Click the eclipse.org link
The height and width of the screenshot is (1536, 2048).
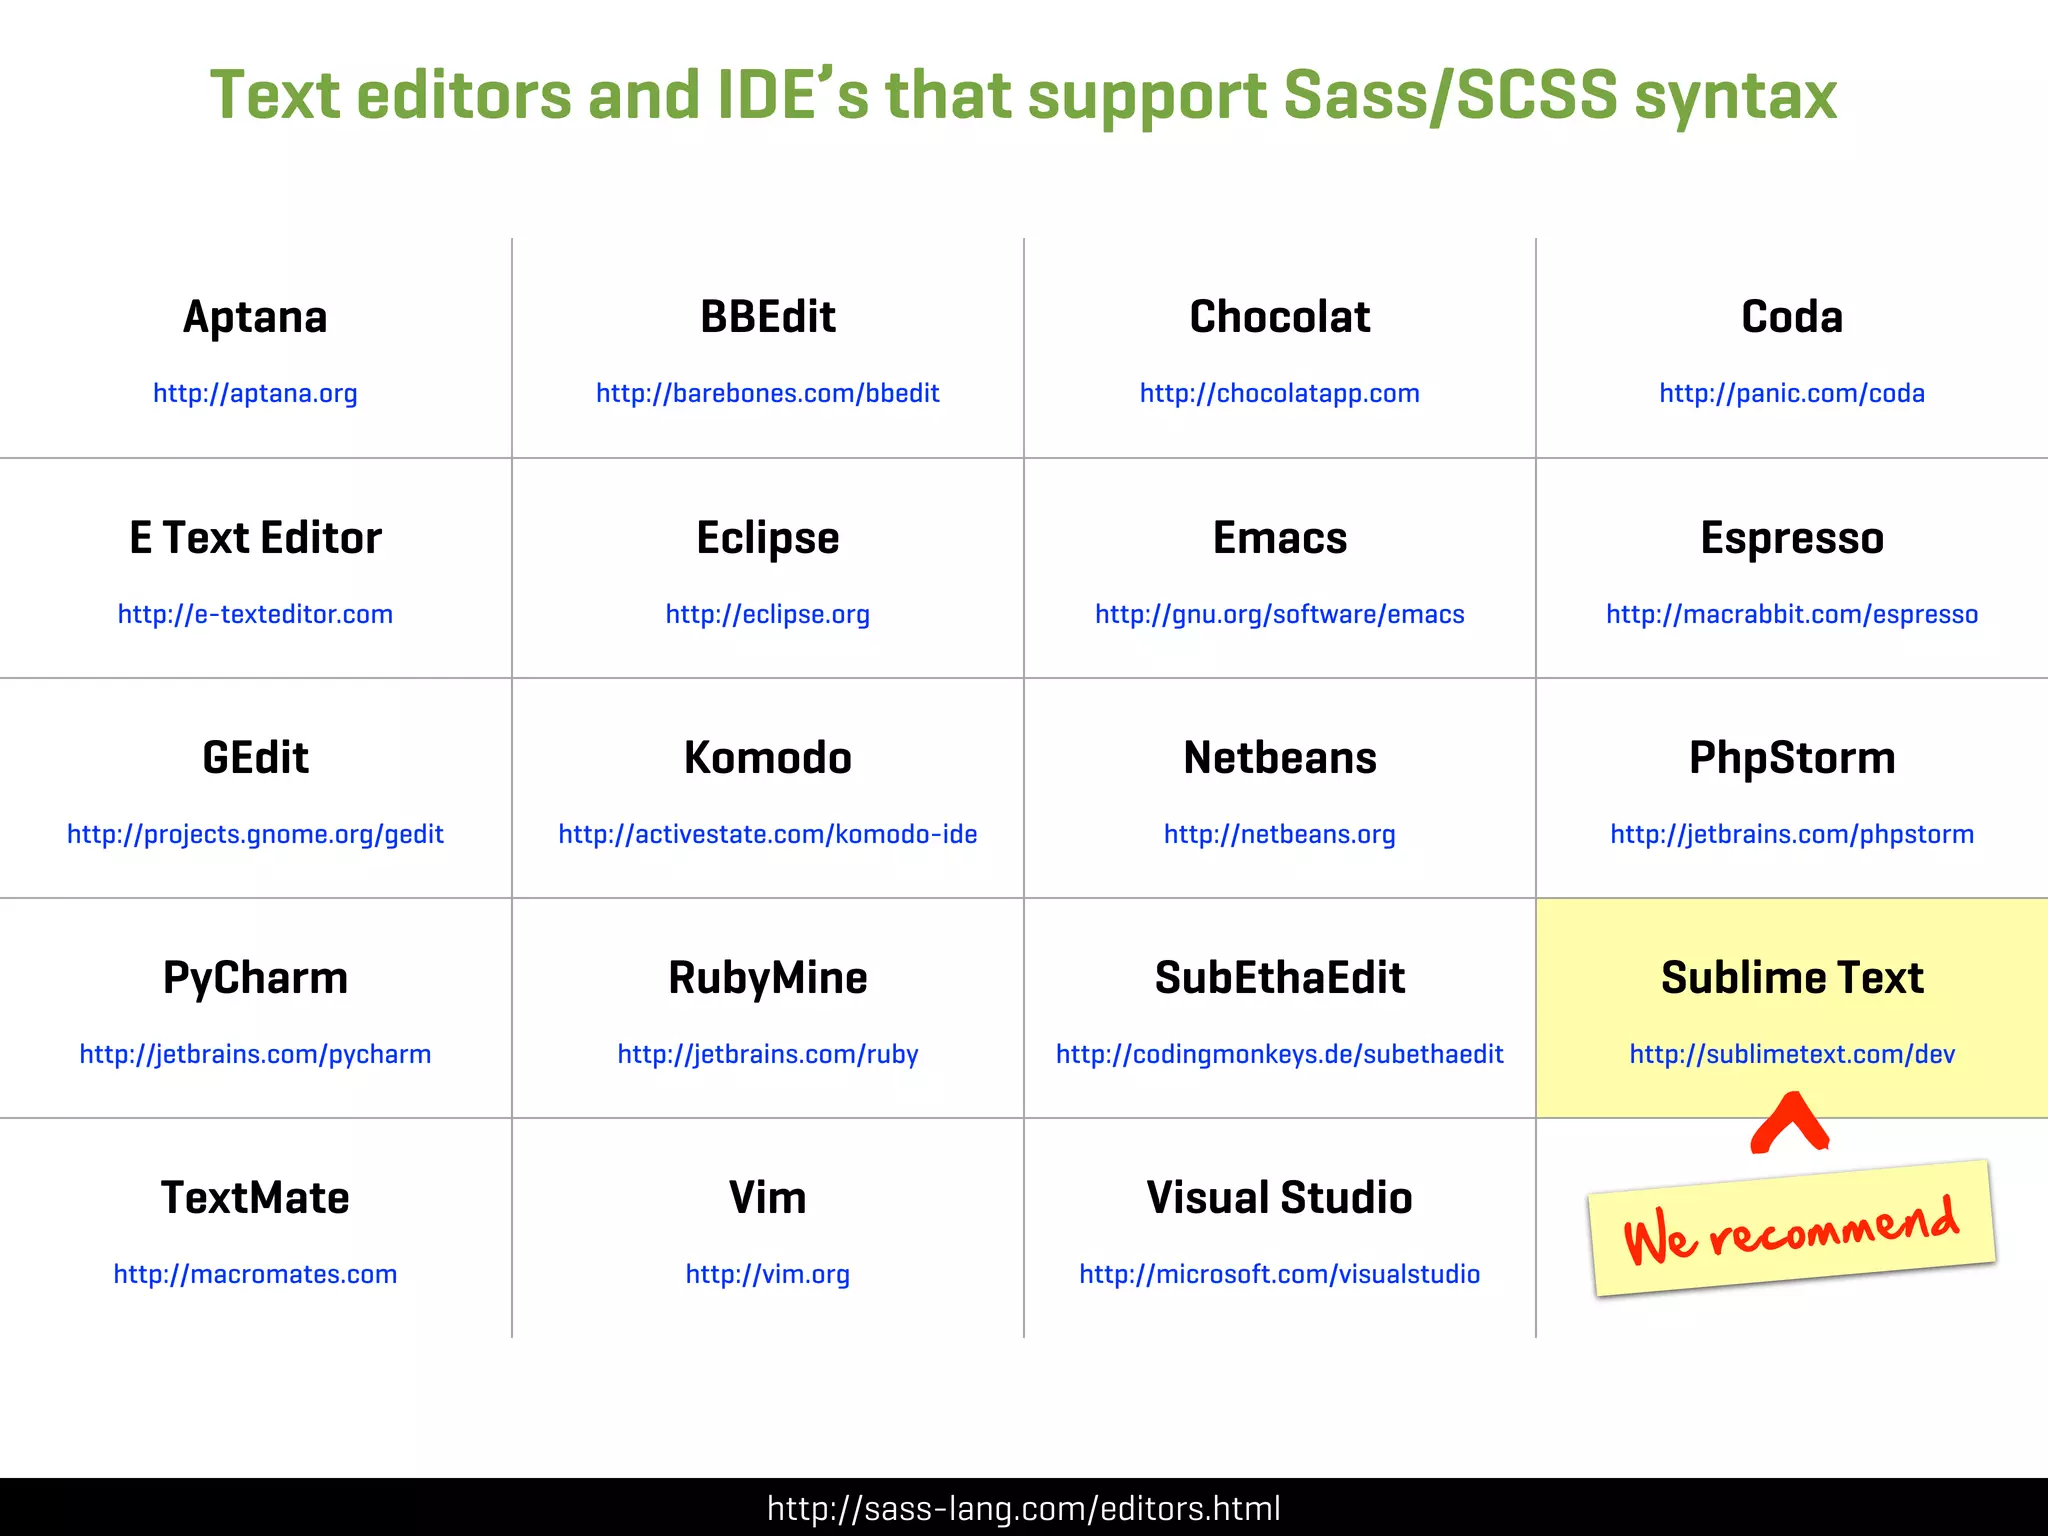coord(767,614)
